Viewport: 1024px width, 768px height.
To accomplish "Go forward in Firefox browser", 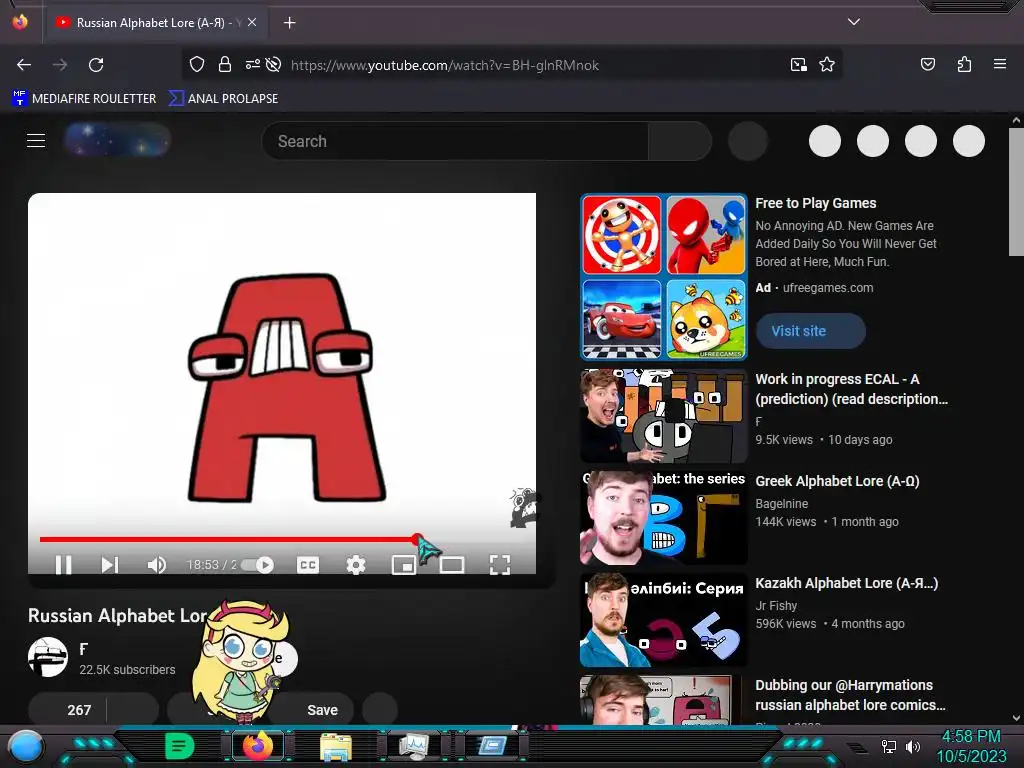I will coord(60,65).
